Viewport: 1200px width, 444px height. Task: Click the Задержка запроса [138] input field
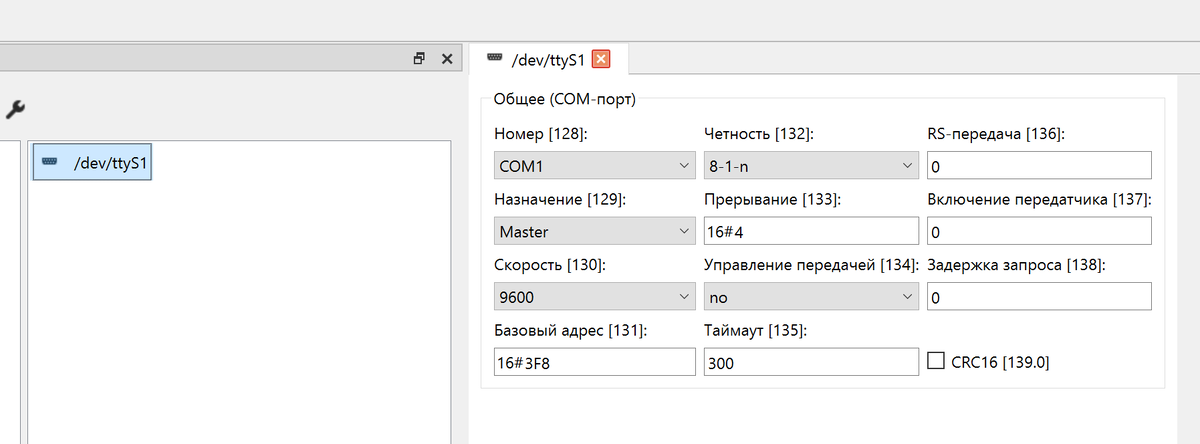(x=1039, y=297)
